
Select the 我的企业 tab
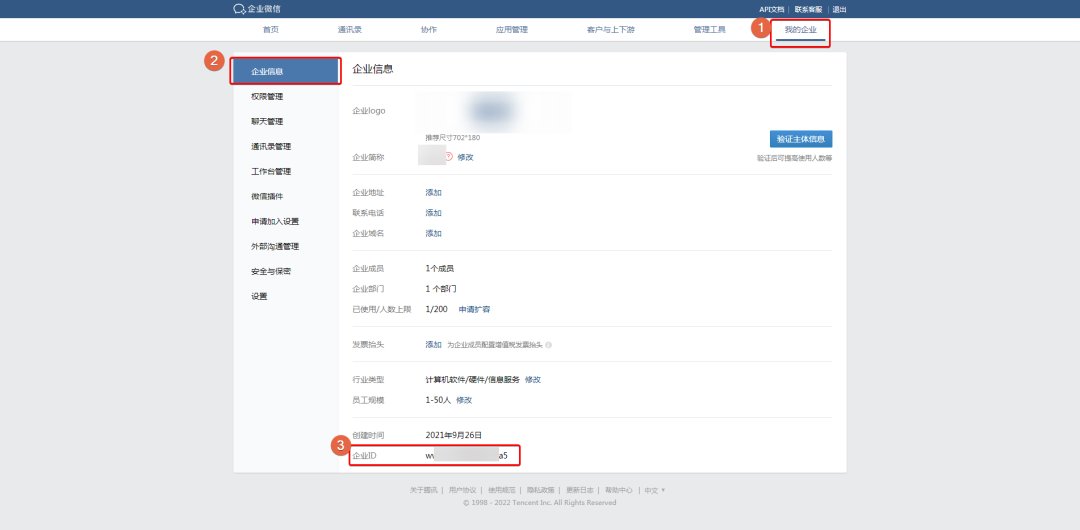coord(800,30)
